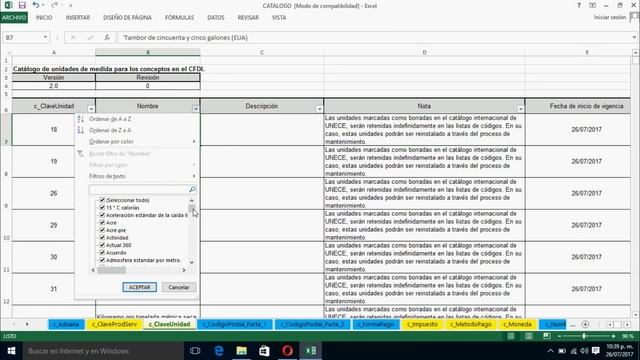Click the filter list horizontal scrollbar thumb
Screen dimensions: 640x360
click(111, 270)
